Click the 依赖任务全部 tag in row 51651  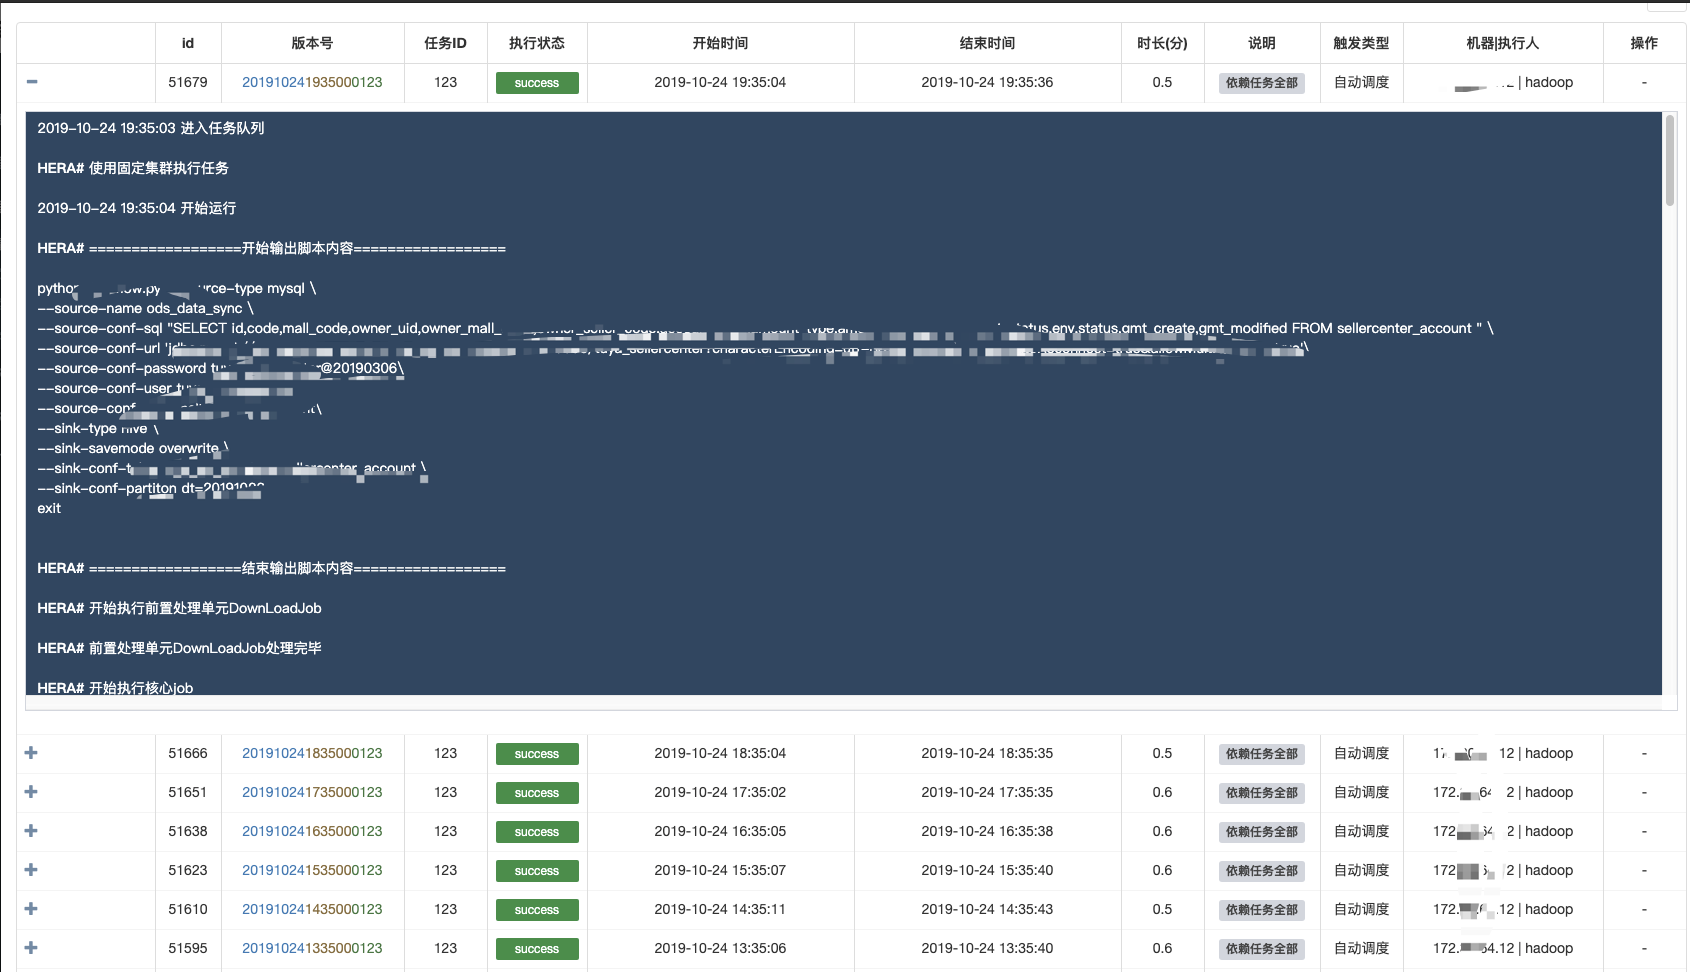pos(1262,793)
